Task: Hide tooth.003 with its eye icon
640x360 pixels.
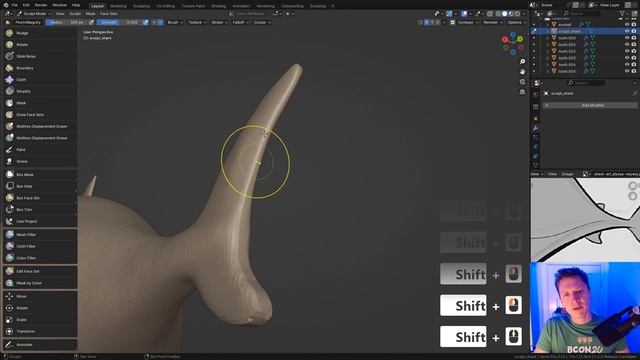Action: (627, 58)
